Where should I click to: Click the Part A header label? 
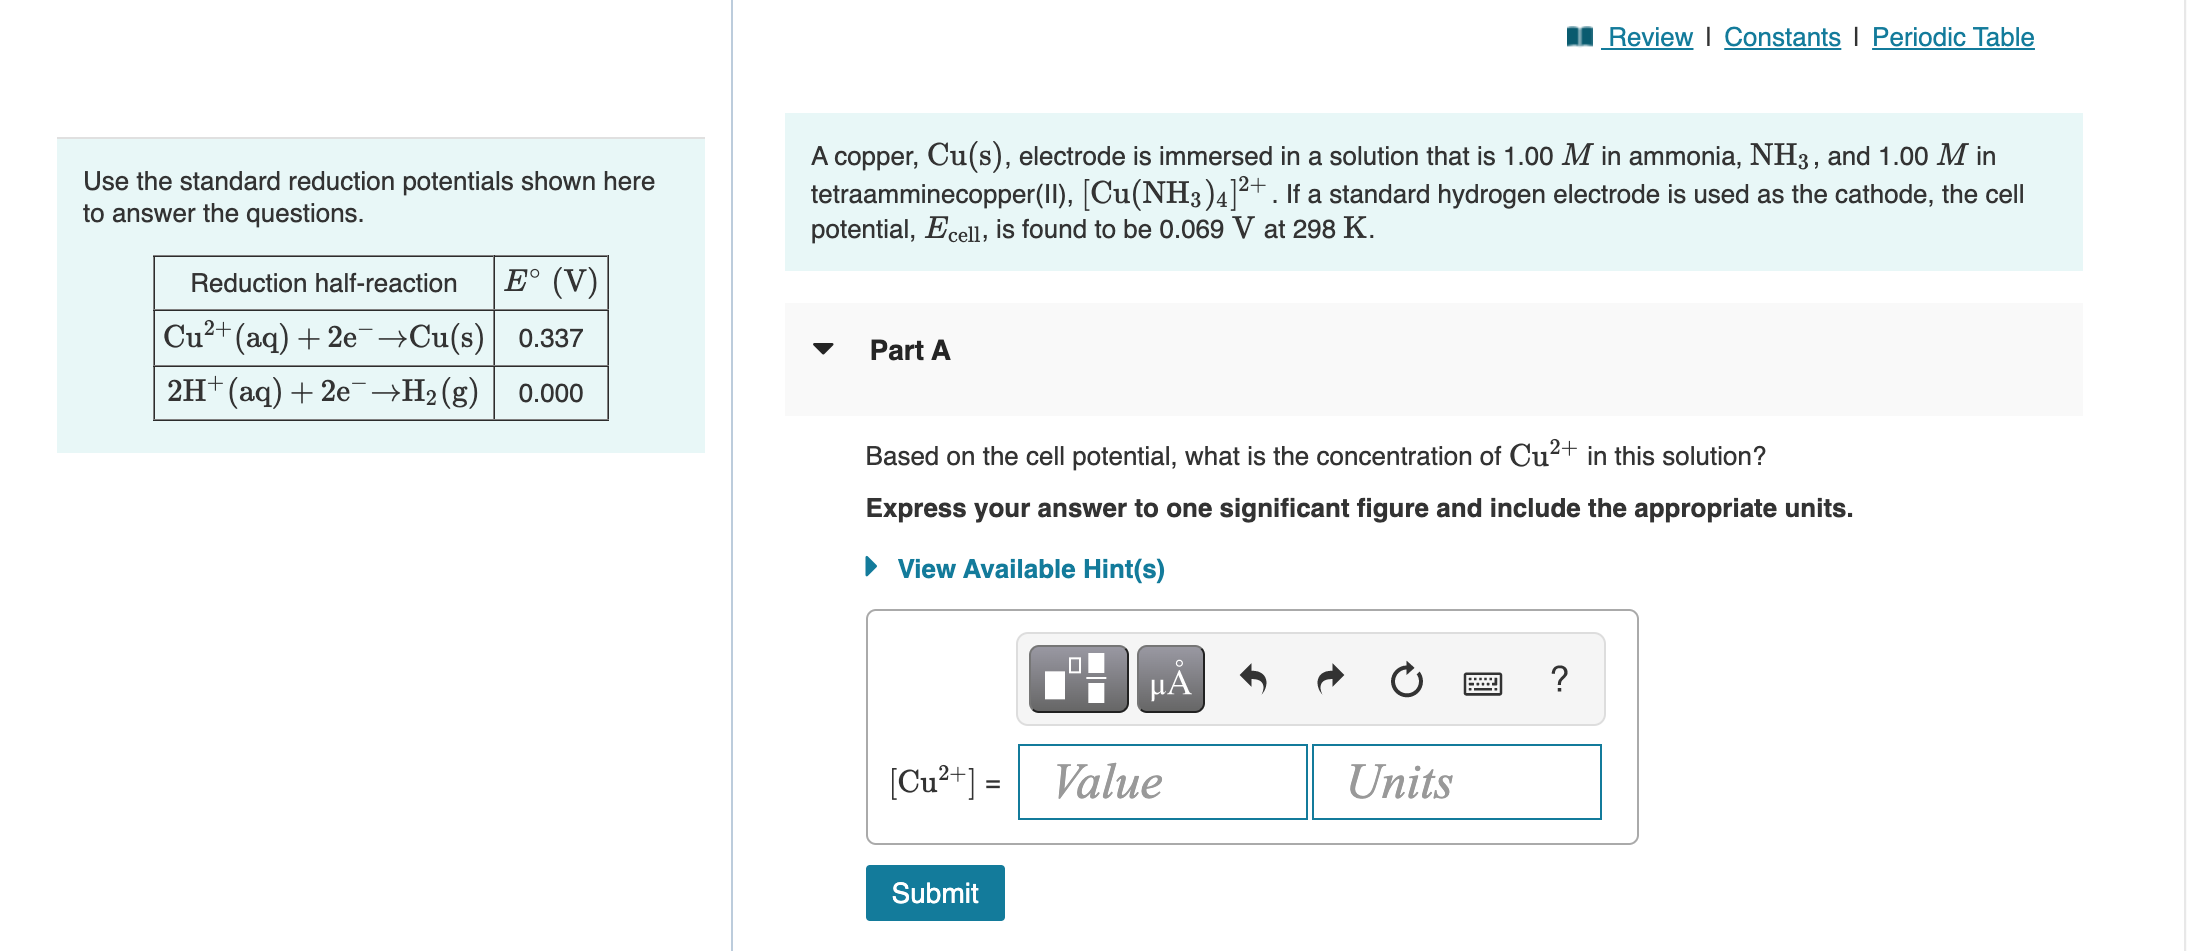908,350
